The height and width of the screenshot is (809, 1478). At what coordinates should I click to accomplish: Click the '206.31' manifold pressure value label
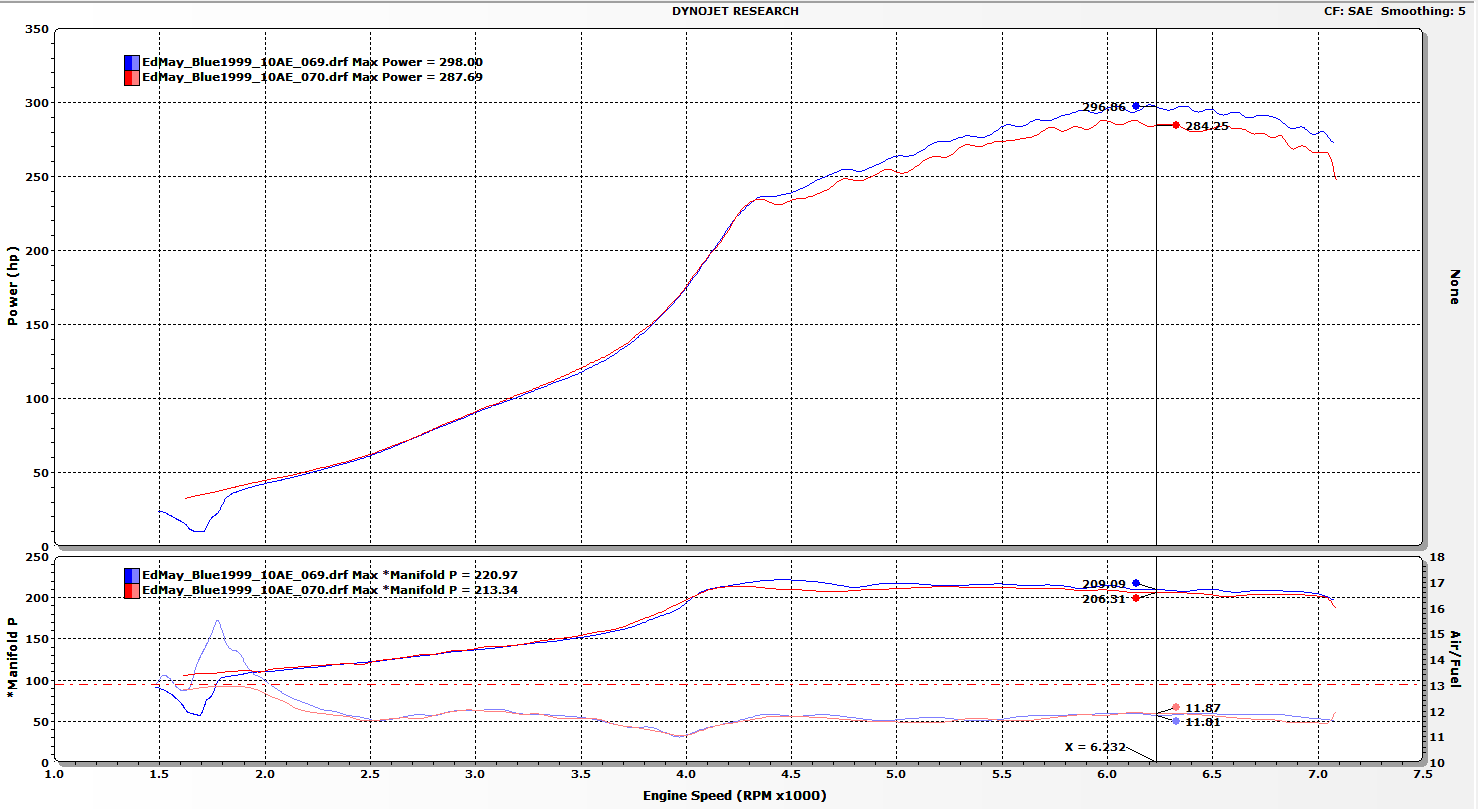[1104, 599]
